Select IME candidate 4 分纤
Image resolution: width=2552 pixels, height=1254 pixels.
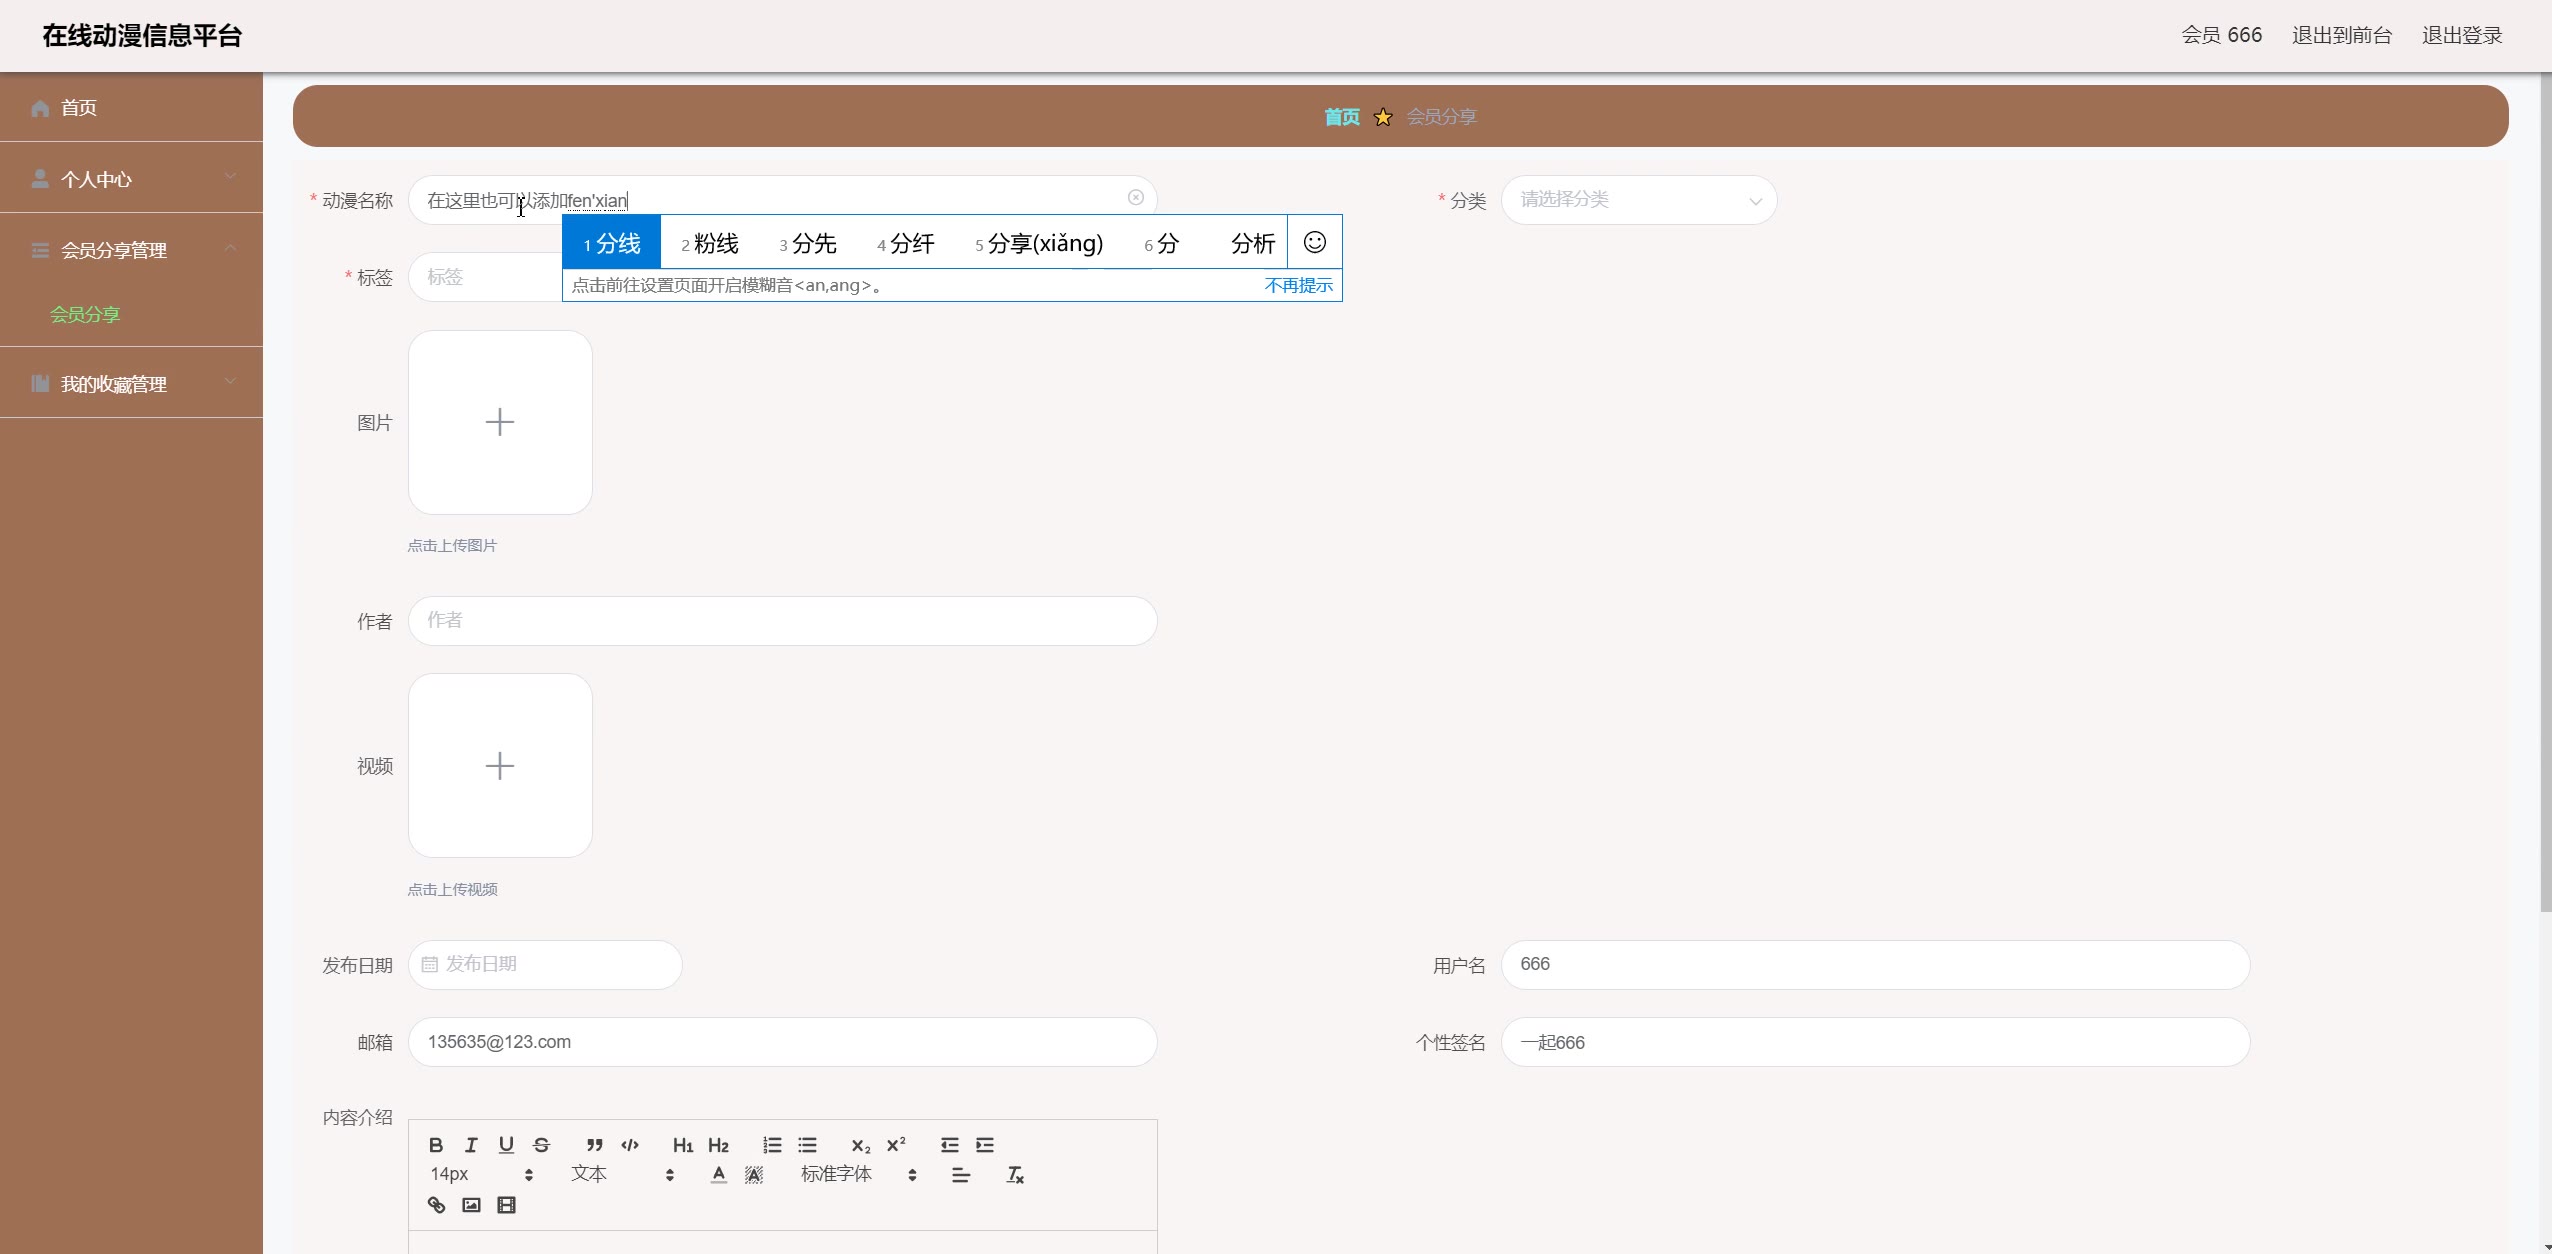[x=906, y=243]
